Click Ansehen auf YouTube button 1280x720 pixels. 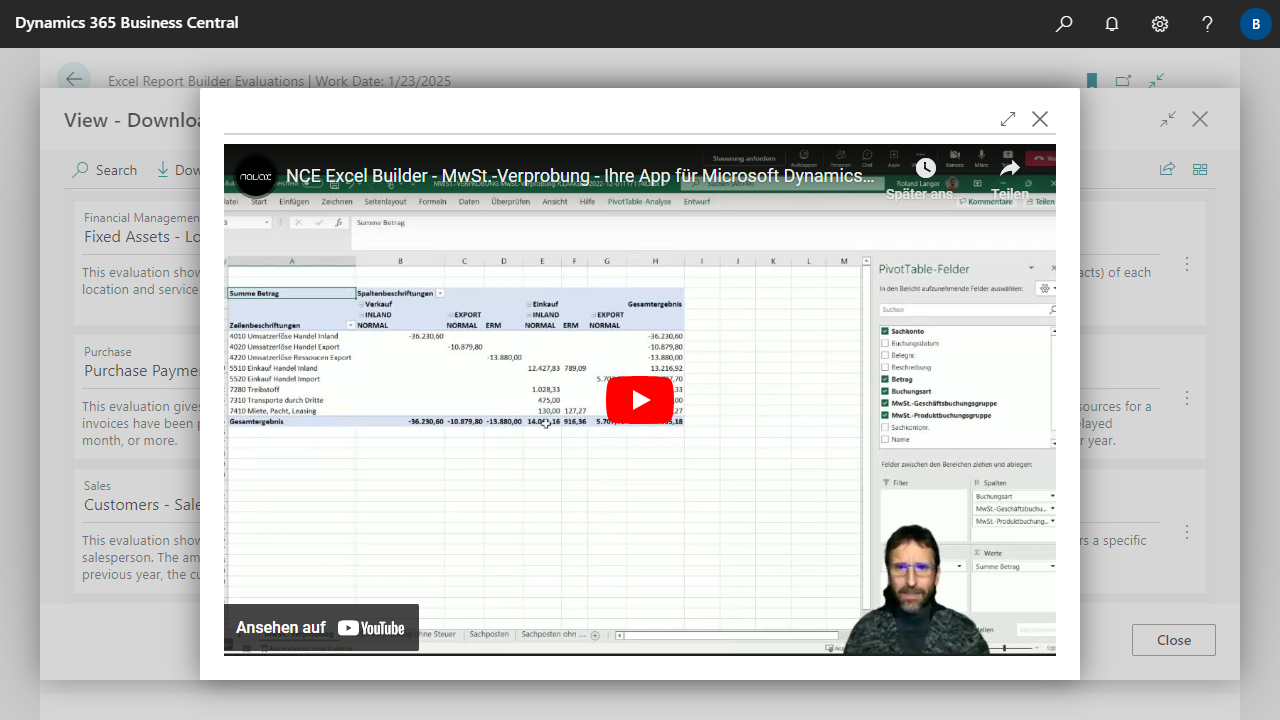(321, 628)
